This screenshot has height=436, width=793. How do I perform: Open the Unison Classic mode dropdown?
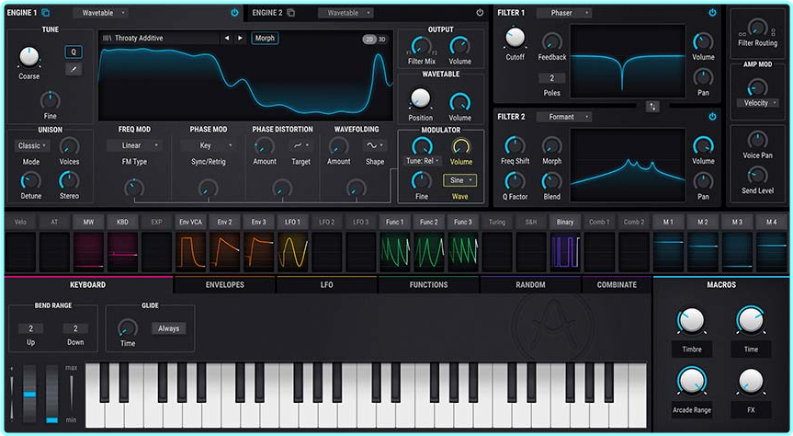(31, 146)
